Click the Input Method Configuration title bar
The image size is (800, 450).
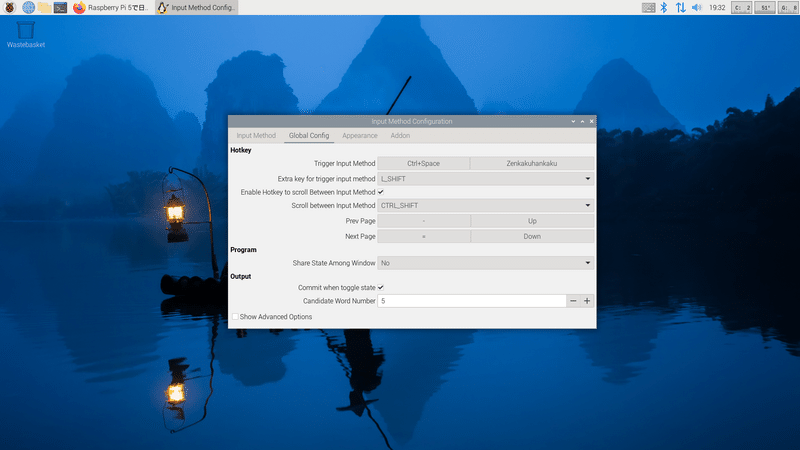pyautogui.click(x=412, y=121)
